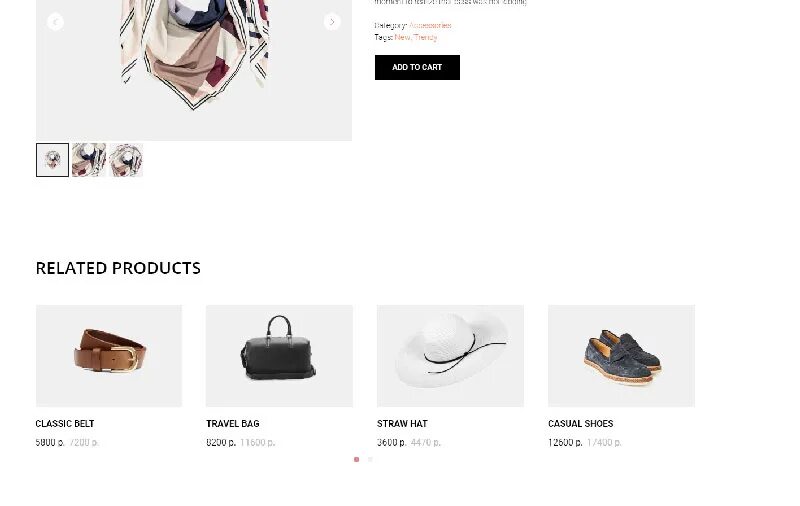
Task: Open the Trendy tag link
Action: (426, 37)
